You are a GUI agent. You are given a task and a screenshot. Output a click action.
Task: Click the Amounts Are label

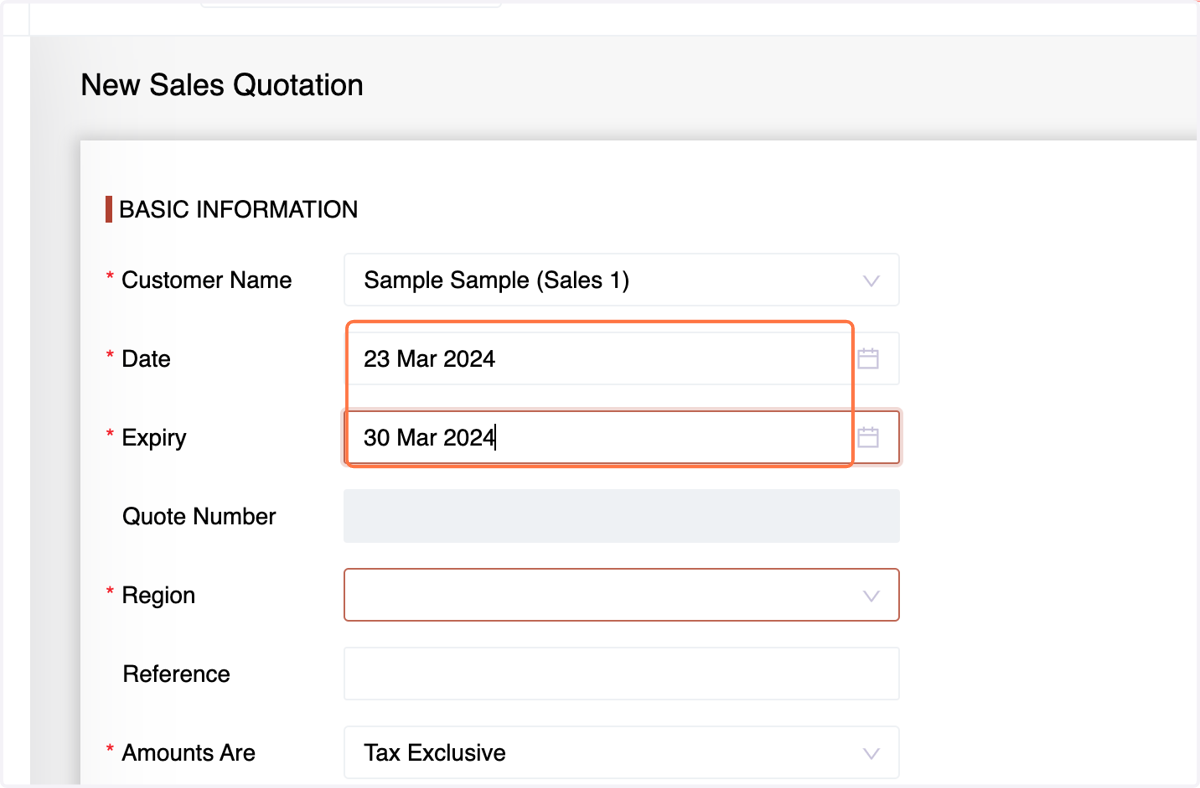click(x=189, y=753)
